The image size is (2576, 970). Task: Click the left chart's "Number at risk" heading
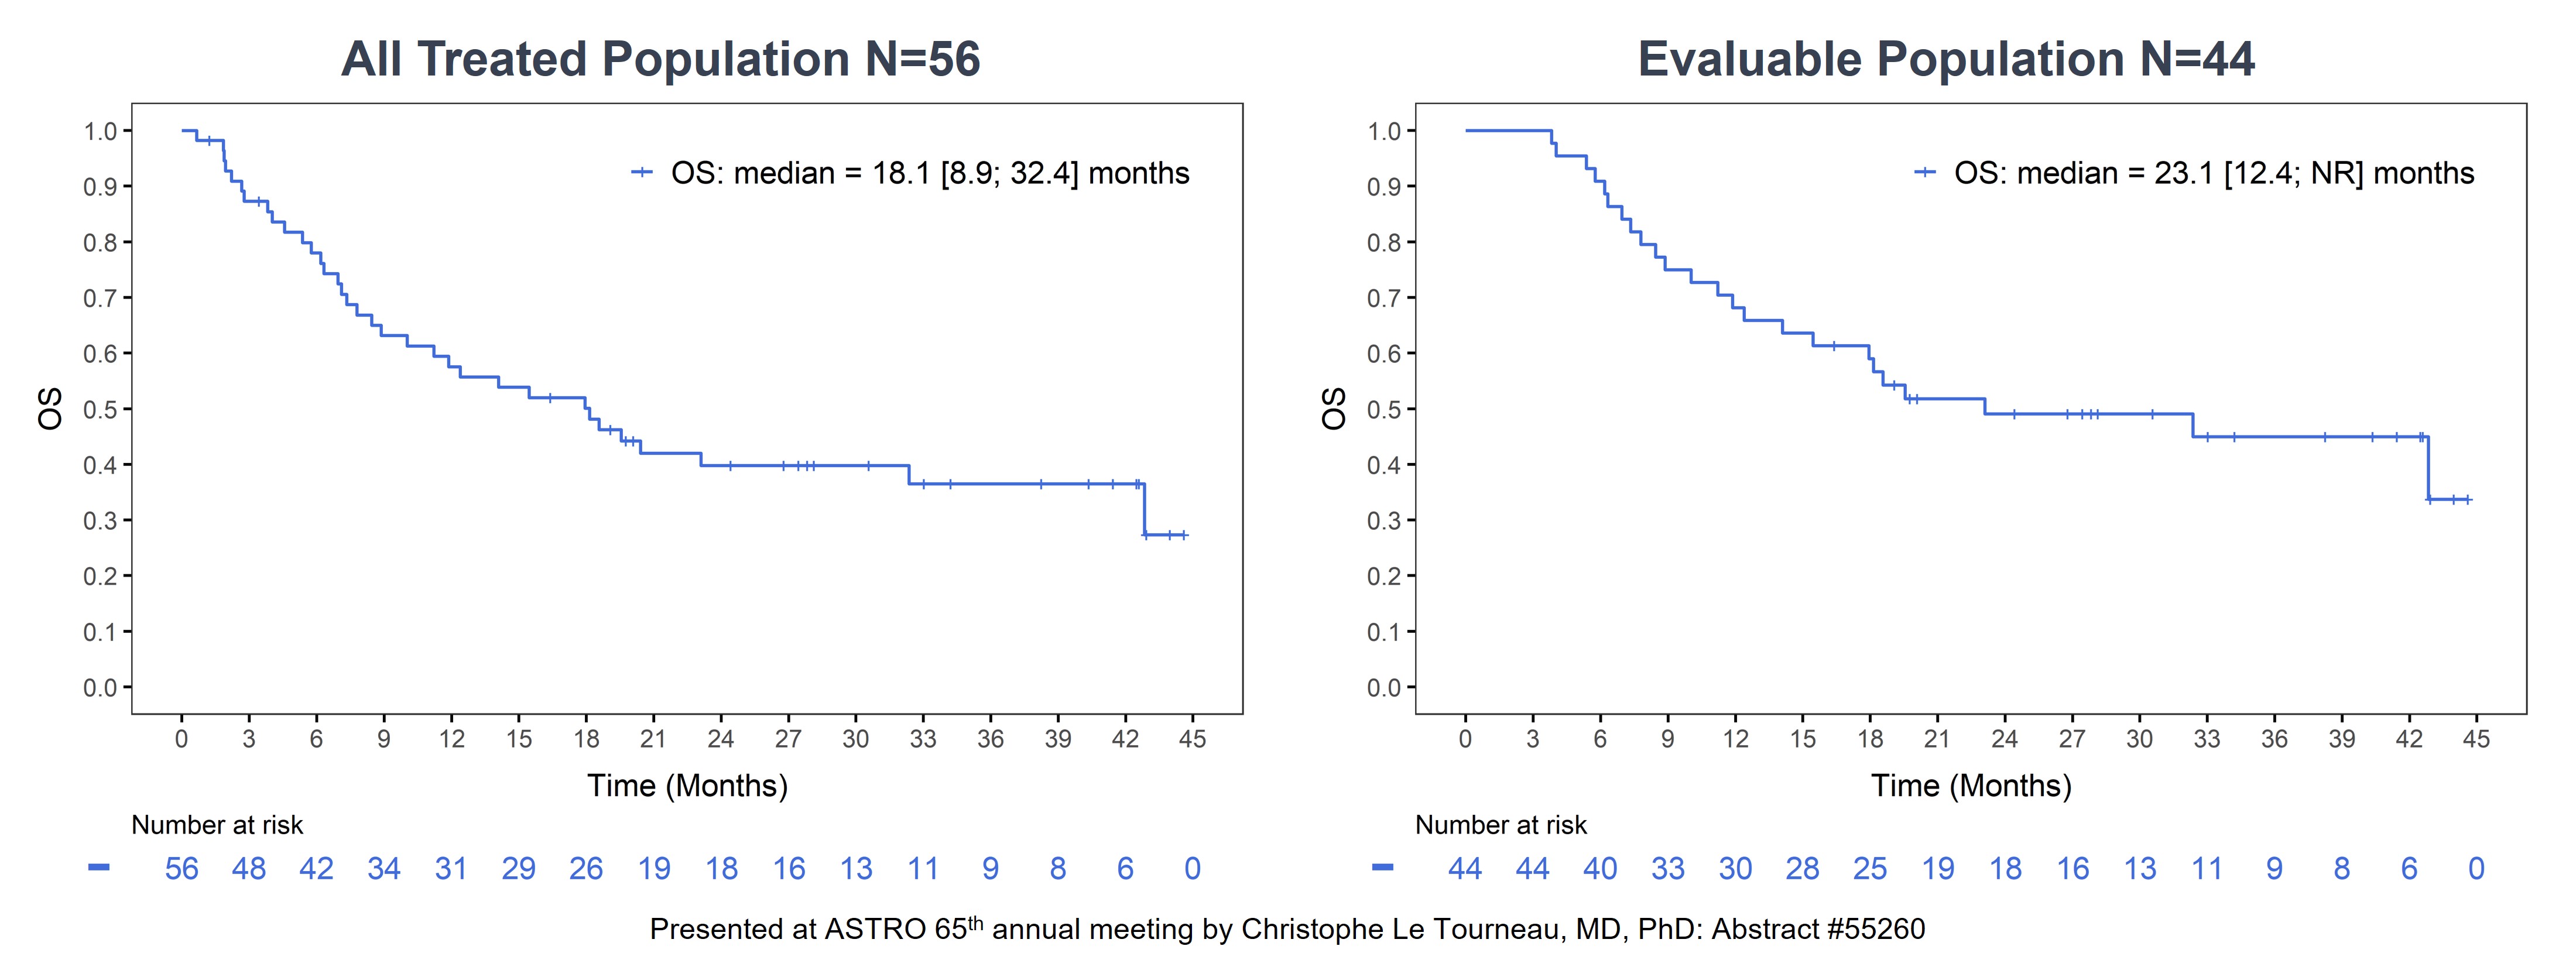pos(217,825)
